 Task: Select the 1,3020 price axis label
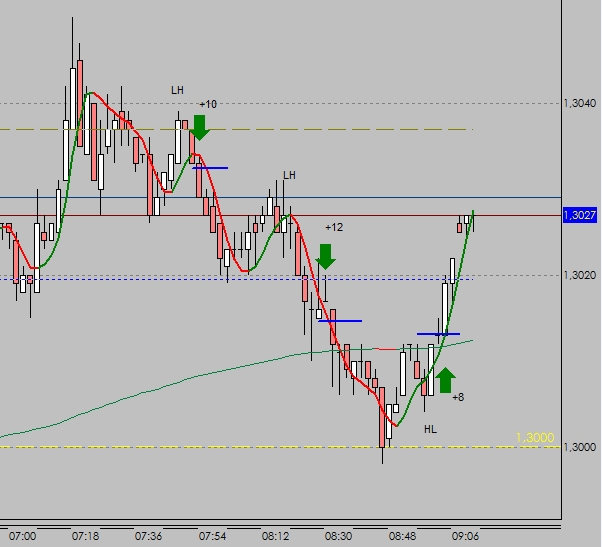pos(580,275)
